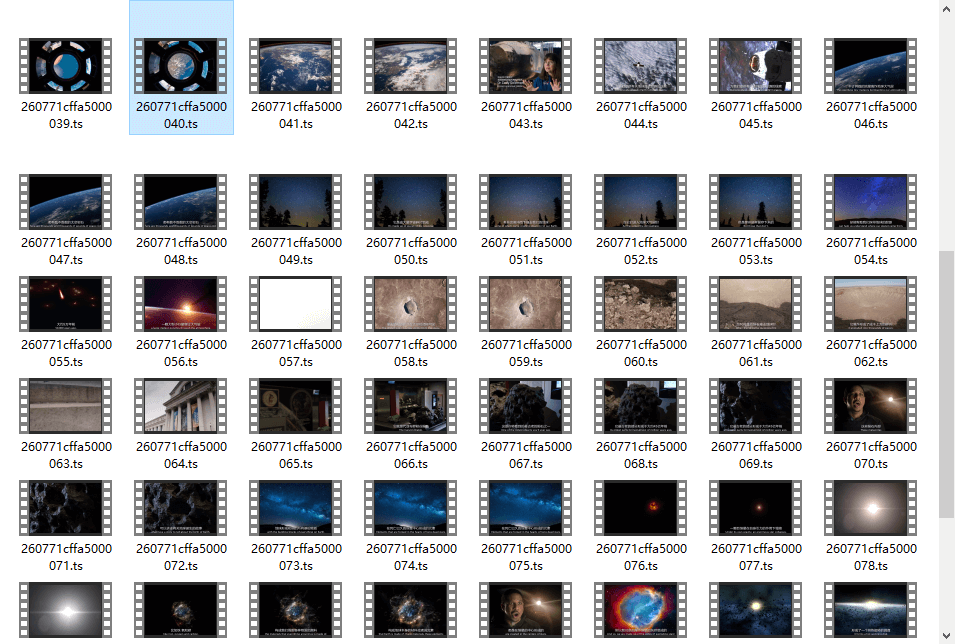Screen dimensions: 955x644
Task: Click the scrollbar up arrow
Action: click(946, 8)
